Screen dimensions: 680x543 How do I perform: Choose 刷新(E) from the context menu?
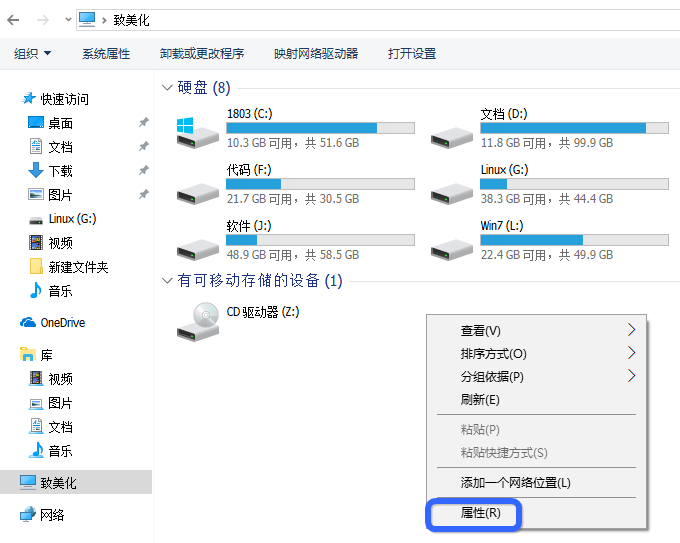point(536,399)
